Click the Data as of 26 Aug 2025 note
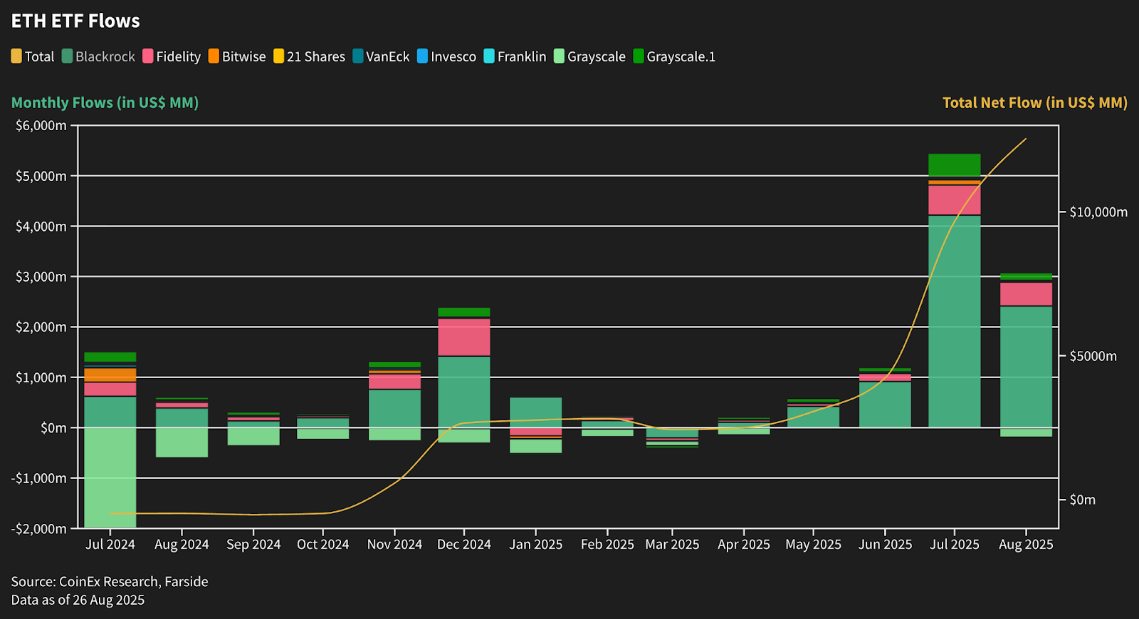The image size is (1139, 619). click(x=78, y=600)
